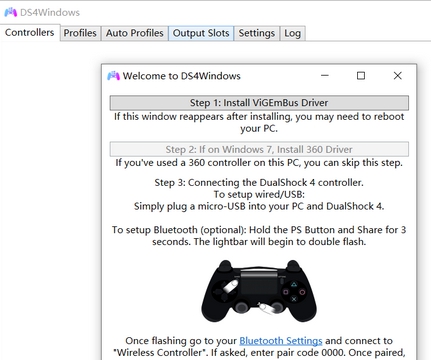Minimize the Welcome to DS4Windows dialog
This screenshot has height=360, width=431.
[325, 76]
